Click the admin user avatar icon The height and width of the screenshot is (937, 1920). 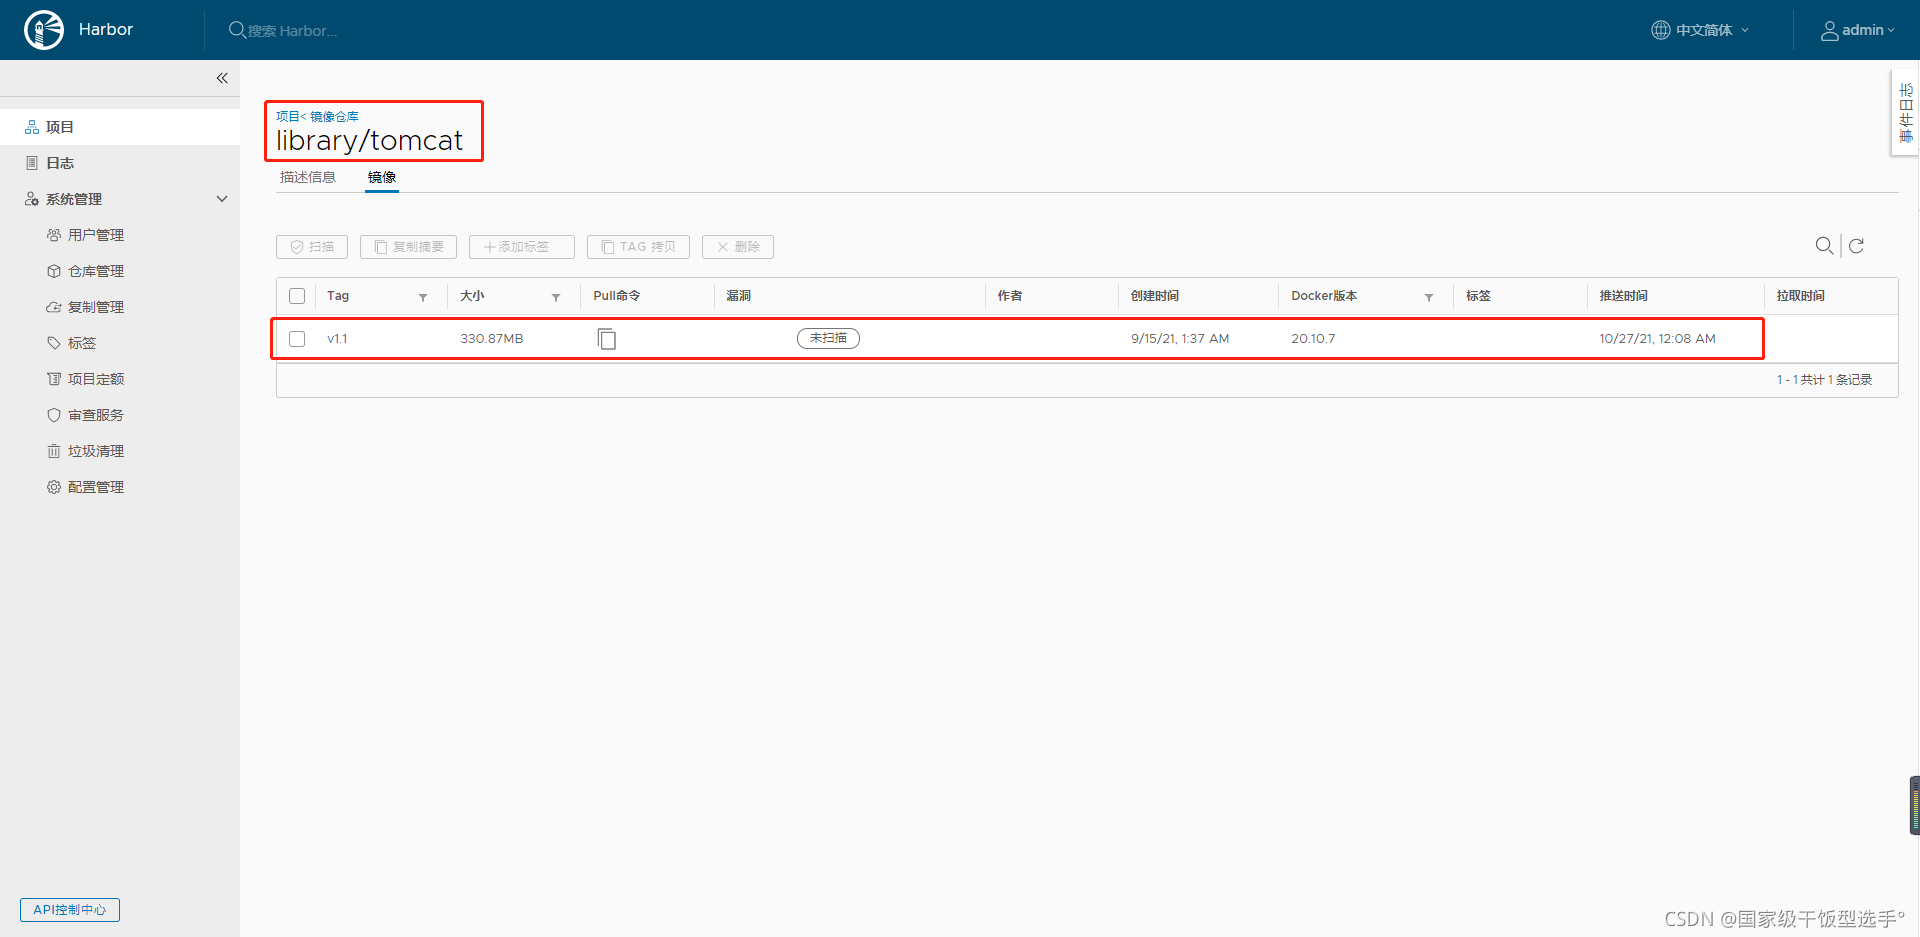point(1829,31)
